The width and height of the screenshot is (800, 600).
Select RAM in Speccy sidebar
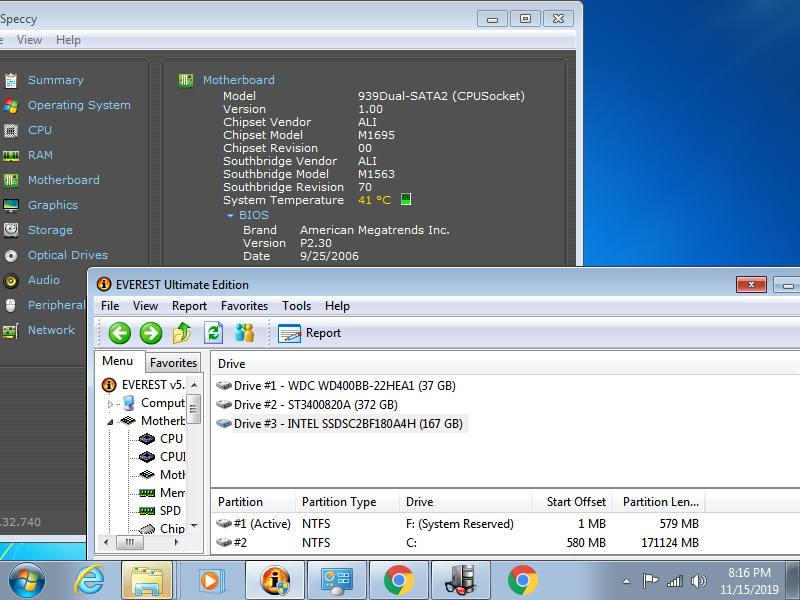[40, 155]
